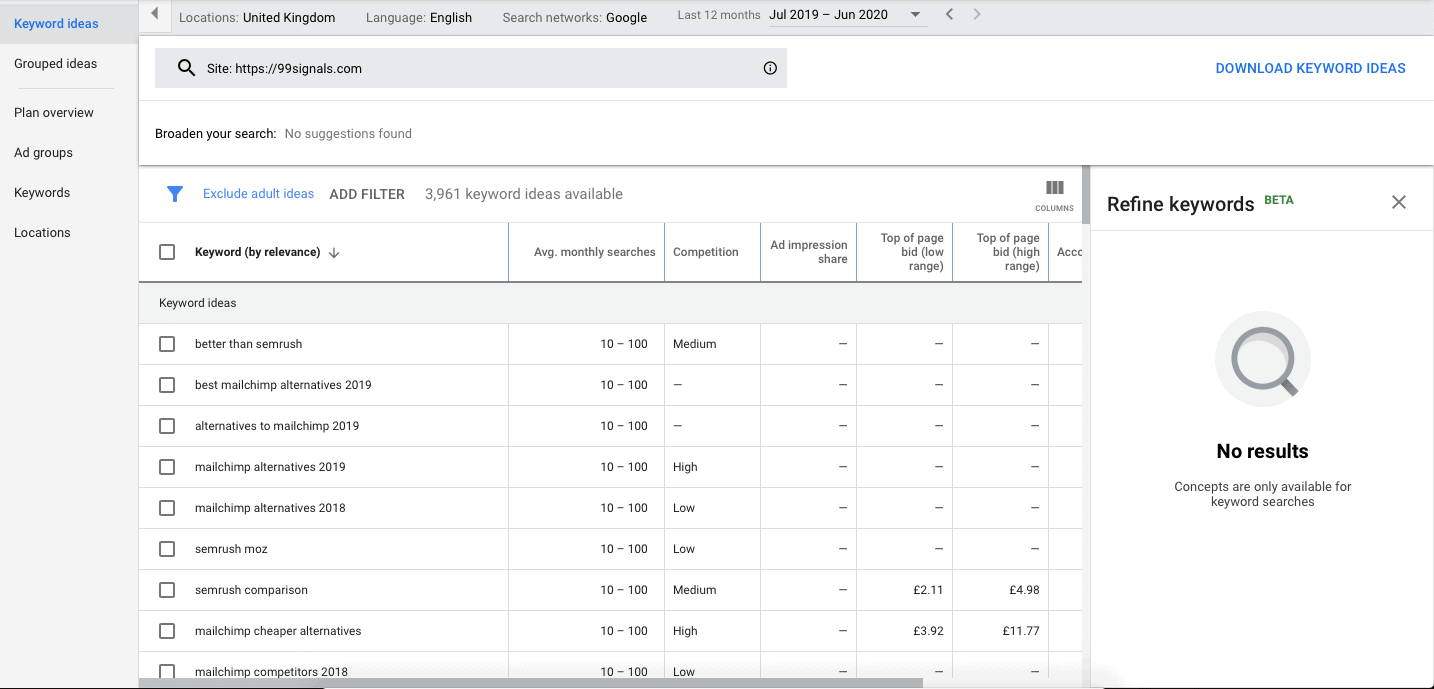The width and height of the screenshot is (1434, 689).
Task: Go to previous date period arrow
Action: [949, 14]
